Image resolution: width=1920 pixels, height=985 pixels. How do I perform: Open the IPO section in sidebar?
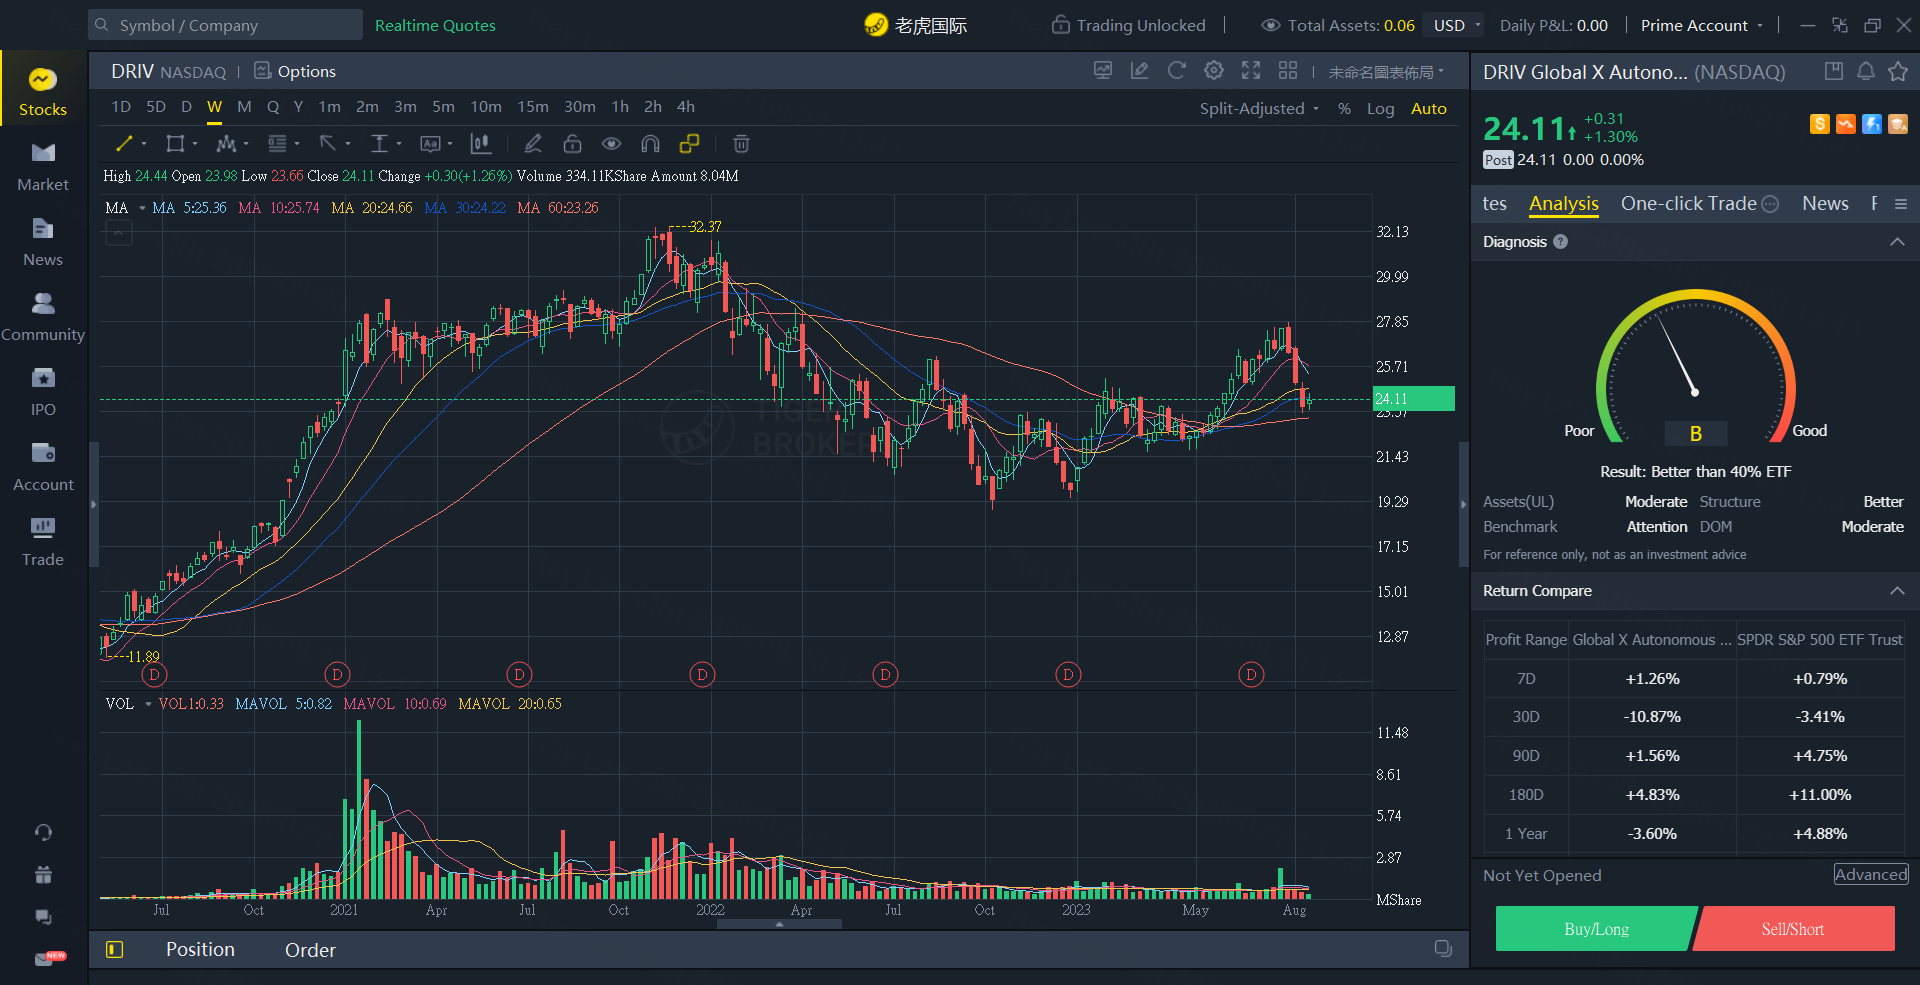pos(43,392)
